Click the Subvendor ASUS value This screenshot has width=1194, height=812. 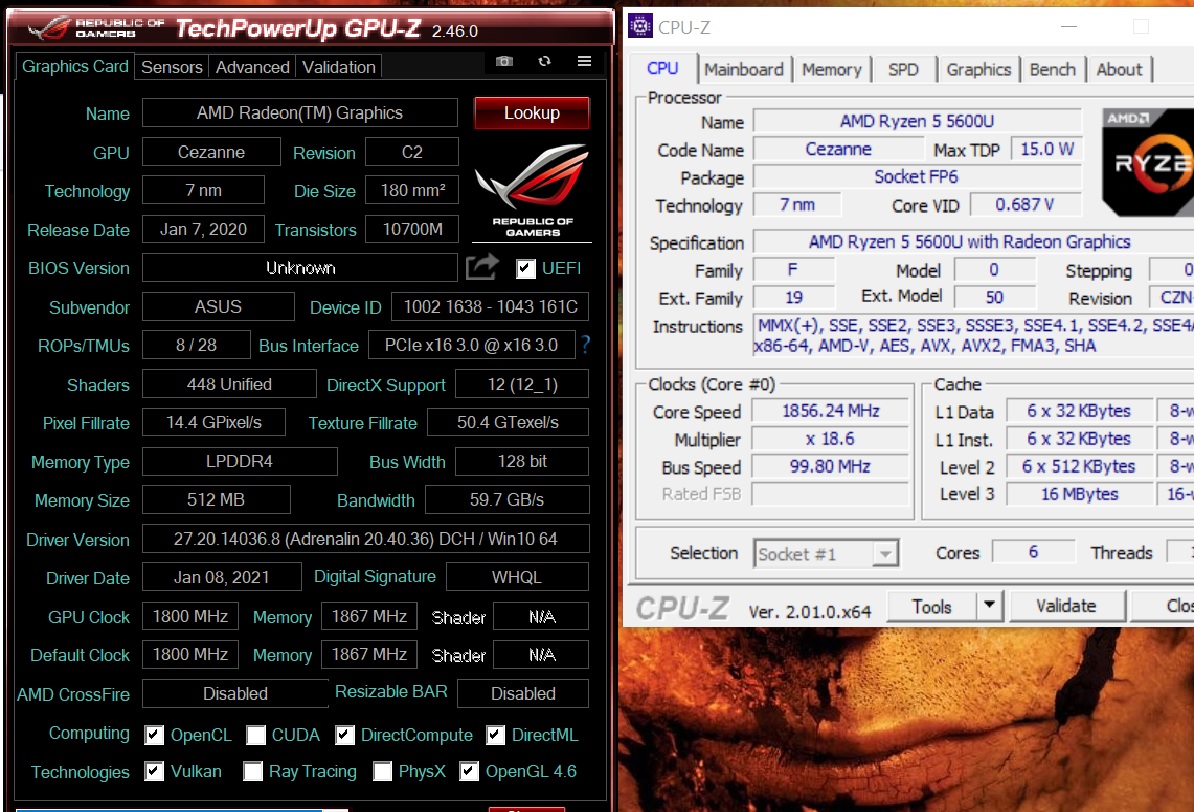[x=218, y=306]
